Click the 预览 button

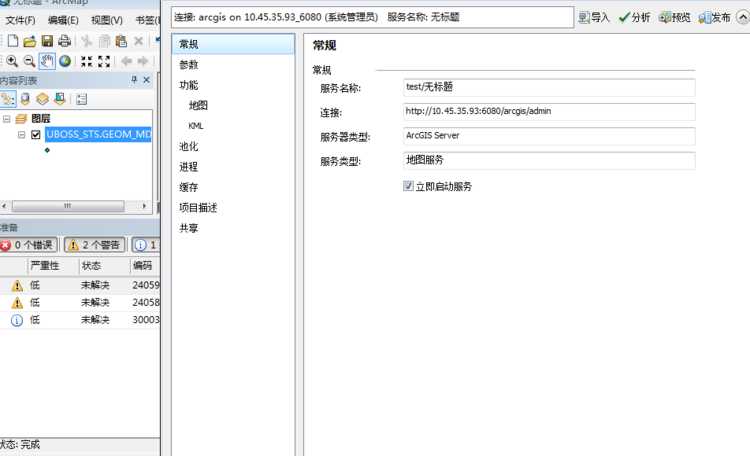pos(674,18)
